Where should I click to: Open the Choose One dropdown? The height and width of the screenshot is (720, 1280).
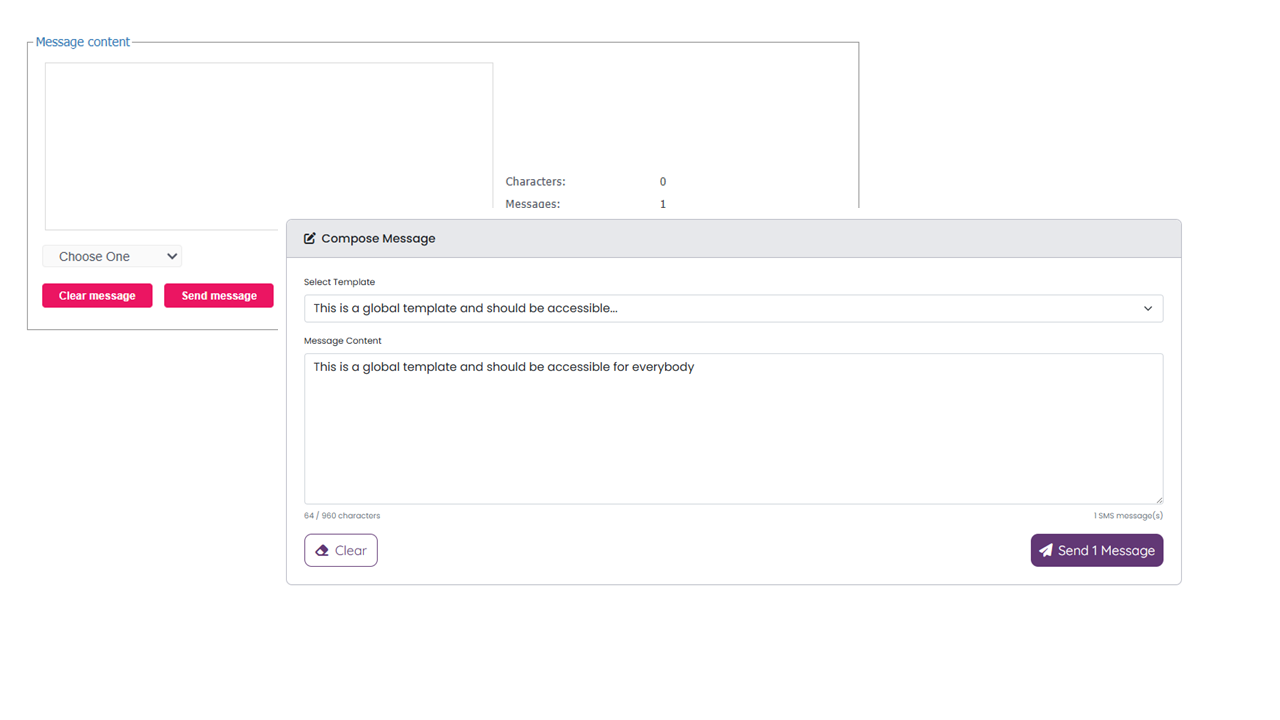112,257
